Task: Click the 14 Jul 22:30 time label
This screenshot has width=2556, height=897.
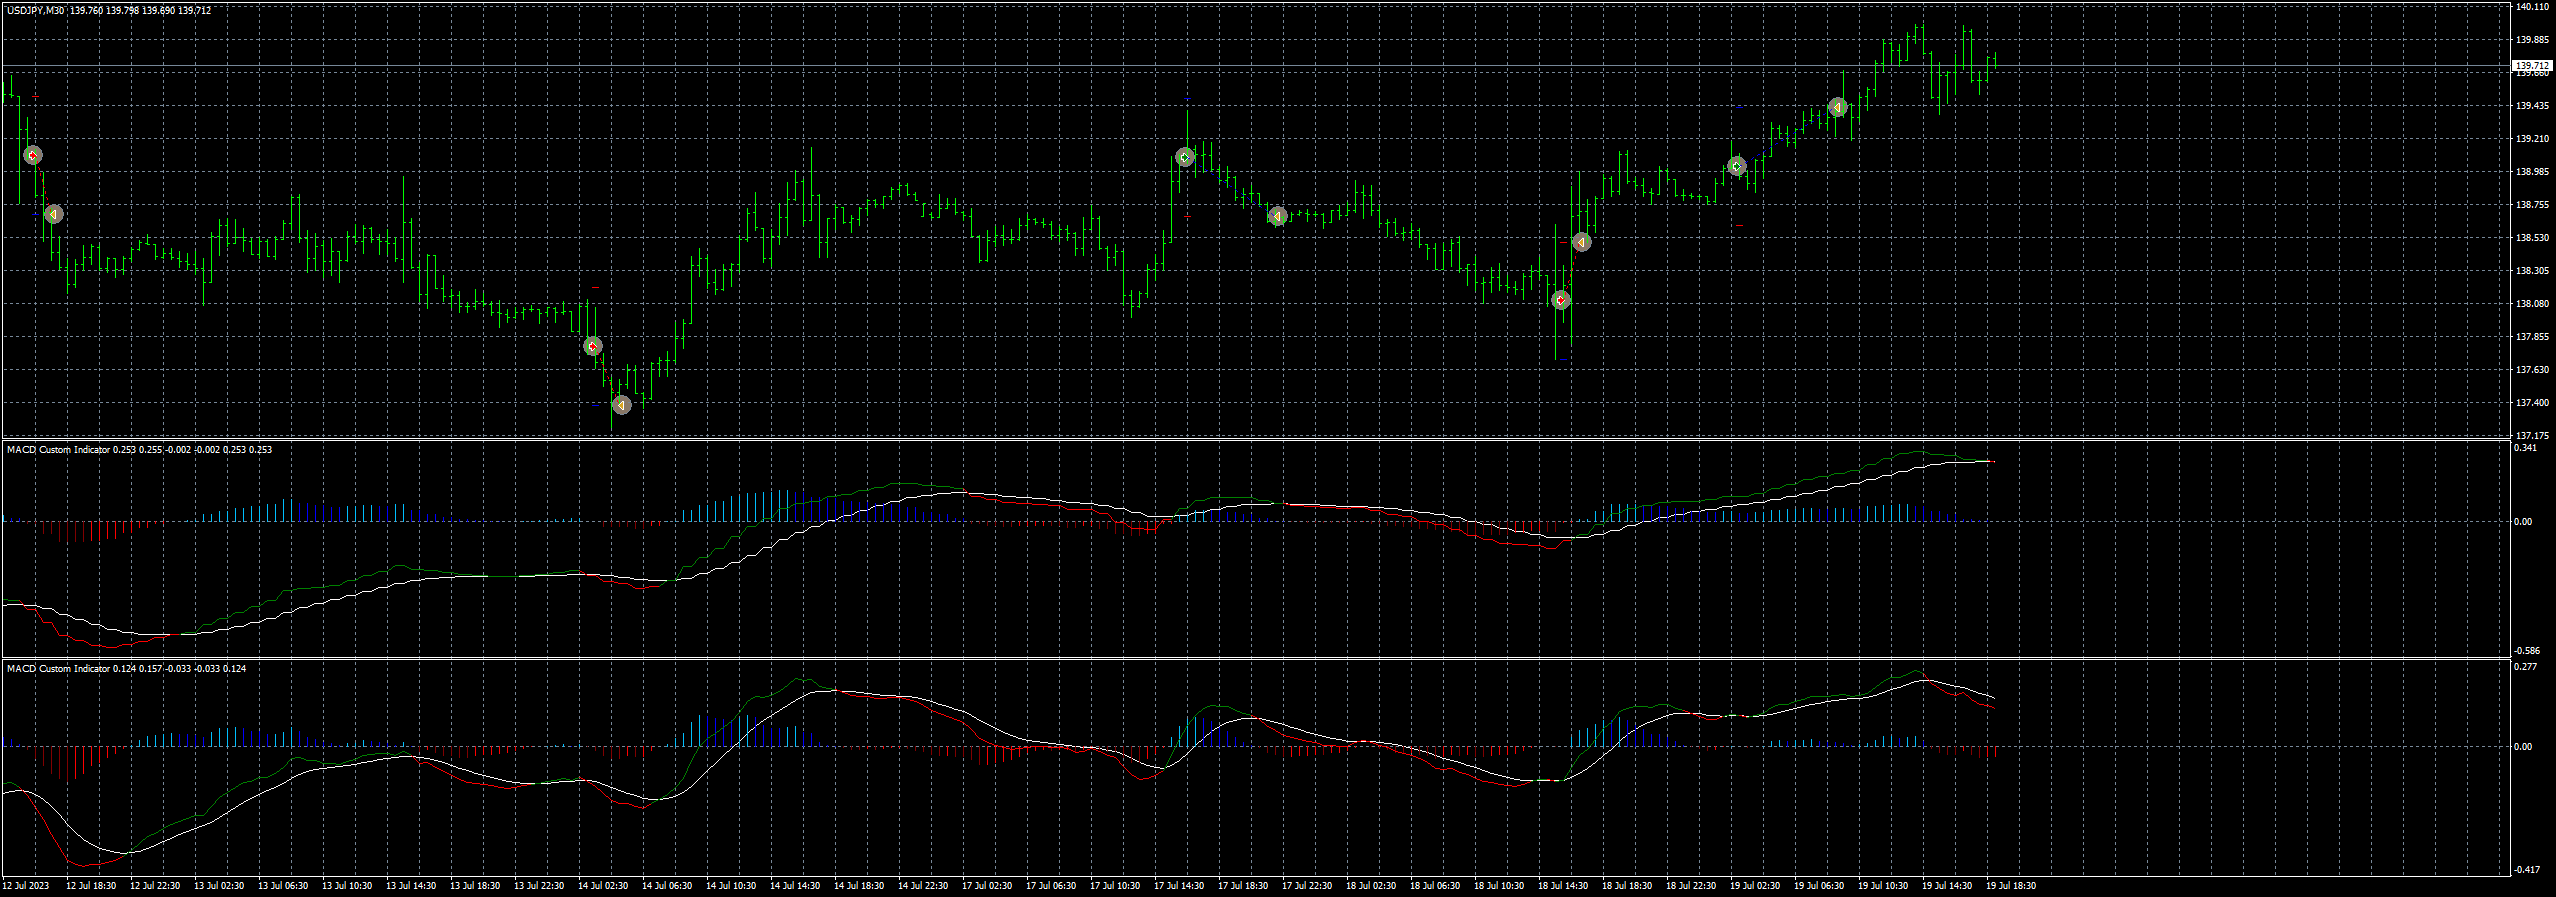Action: coord(923,886)
